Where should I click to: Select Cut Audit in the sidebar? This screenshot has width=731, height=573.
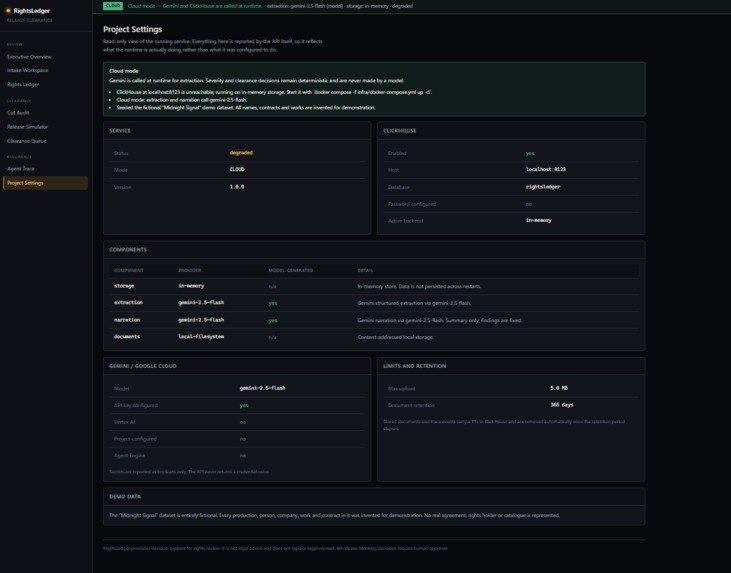18,113
